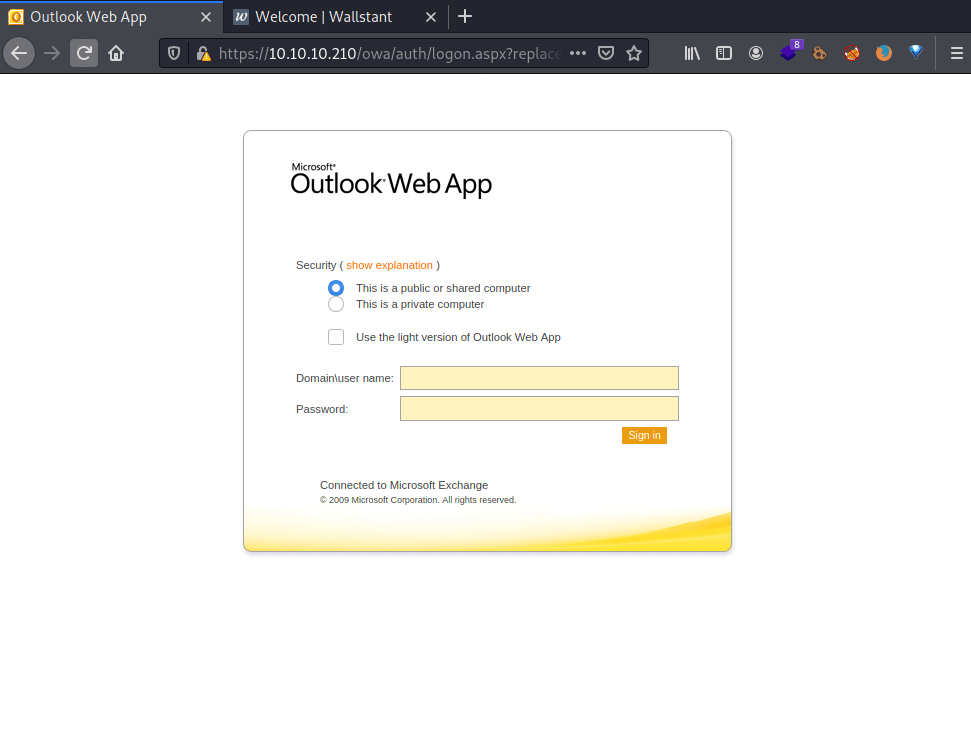Open the orange fox extension icon
971x739 pixels.
coord(884,53)
